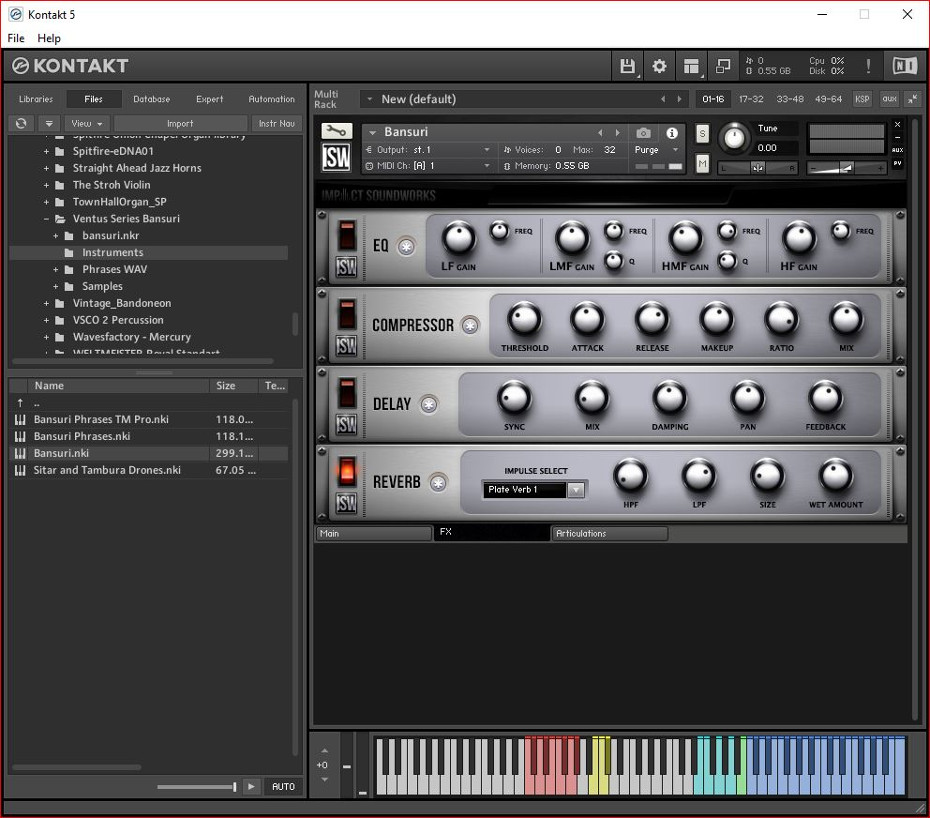The height and width of the screenshot is (818, 930).
Task: Open the Help menu
Action: [x=49, y=38]
